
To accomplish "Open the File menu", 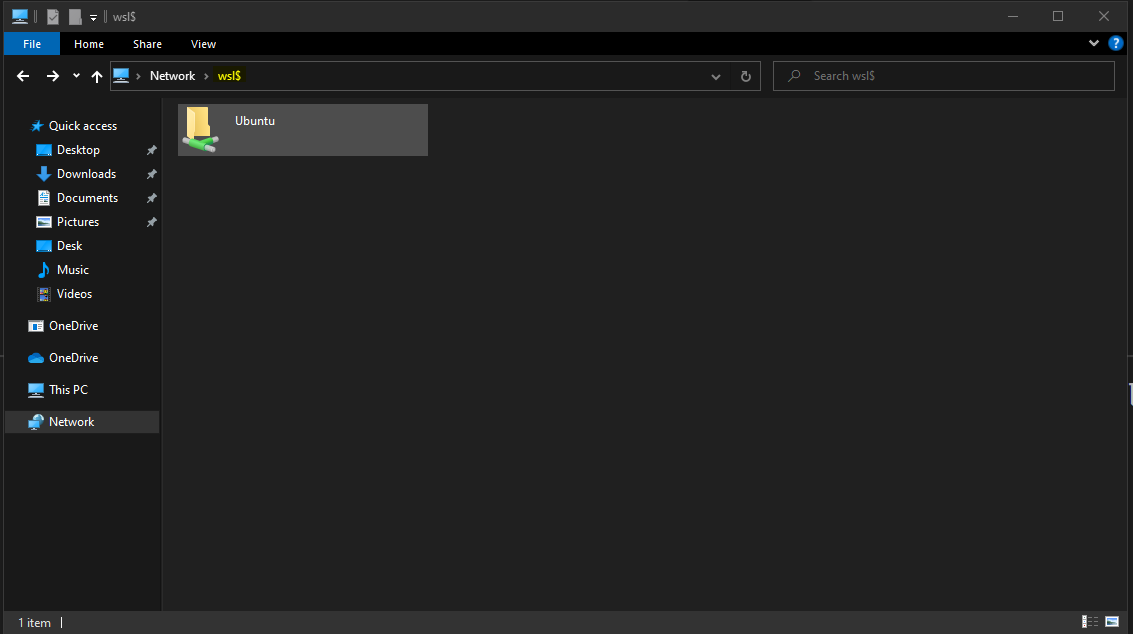I will pos(32,44).
